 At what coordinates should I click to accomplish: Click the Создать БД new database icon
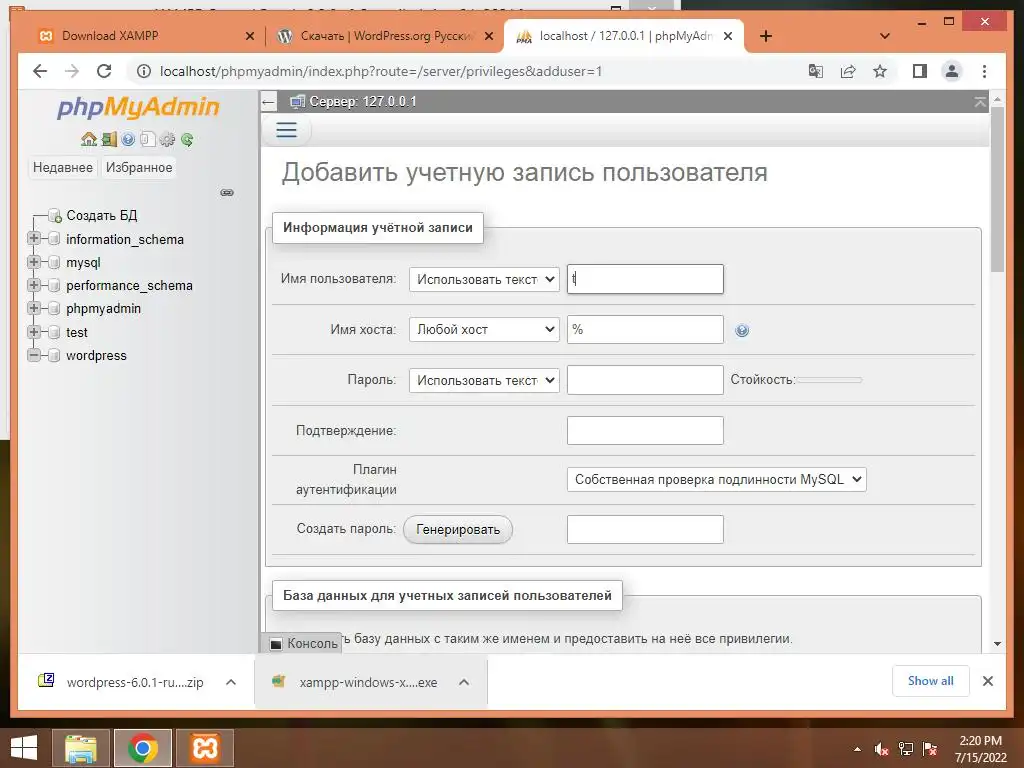[x=55, y=216]
